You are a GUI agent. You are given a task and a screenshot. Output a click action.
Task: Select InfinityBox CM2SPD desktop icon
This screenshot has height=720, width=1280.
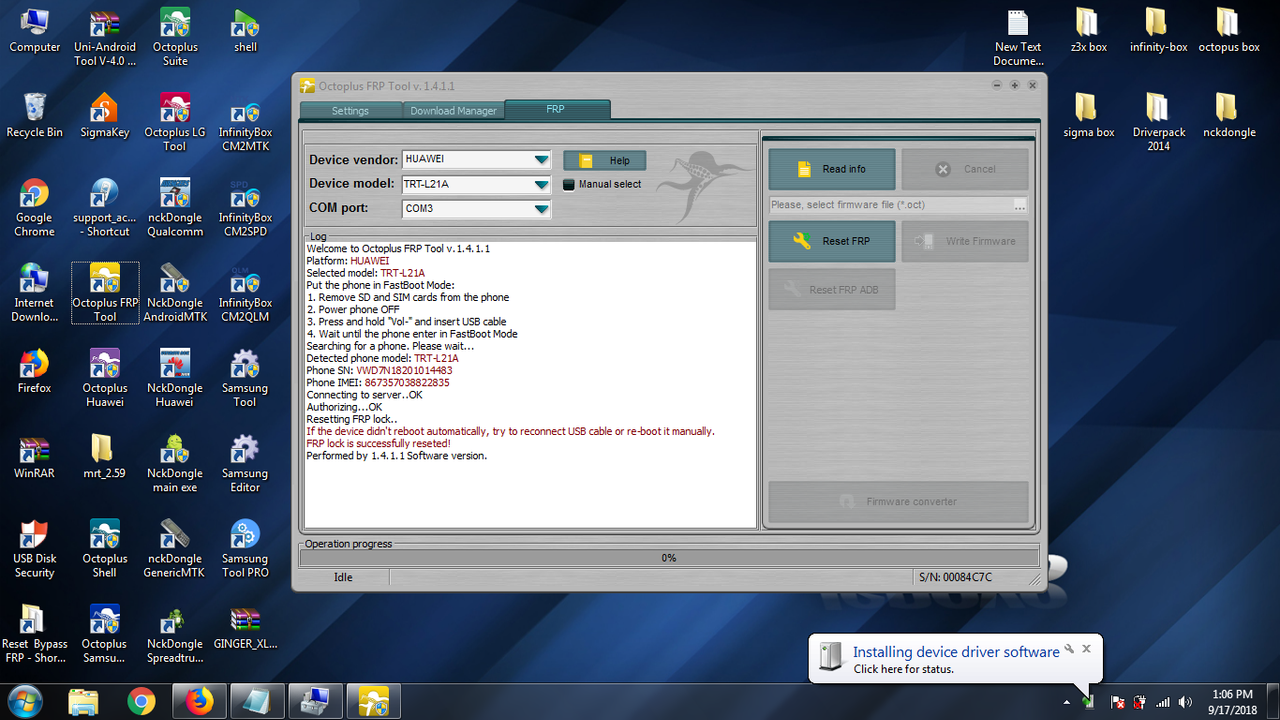245,208
